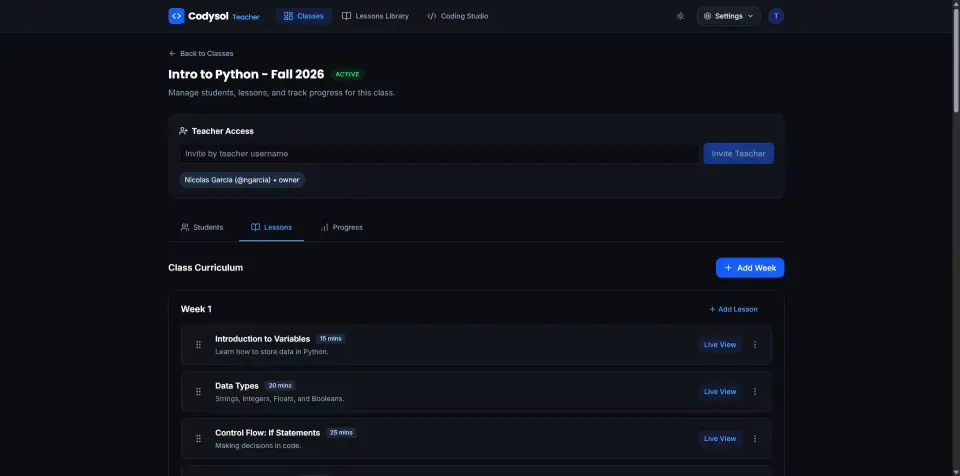Click the Teacher Access person-plus icon
Image resolution: width=960 pixels, height=476 pixels.
point(183,131)
